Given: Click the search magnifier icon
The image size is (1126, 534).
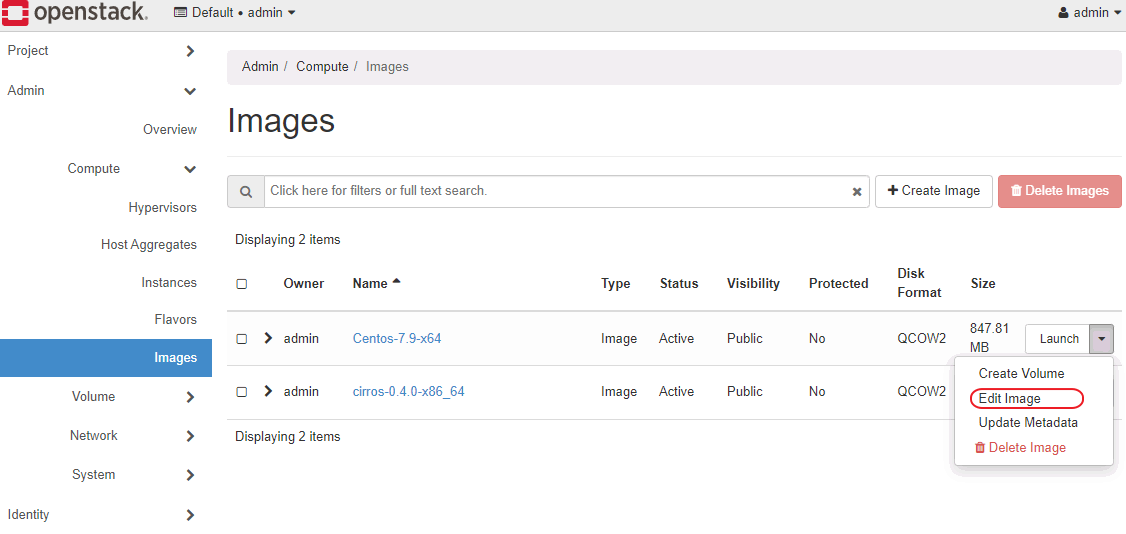Looking at the screenshot, I should pos(246,191).
